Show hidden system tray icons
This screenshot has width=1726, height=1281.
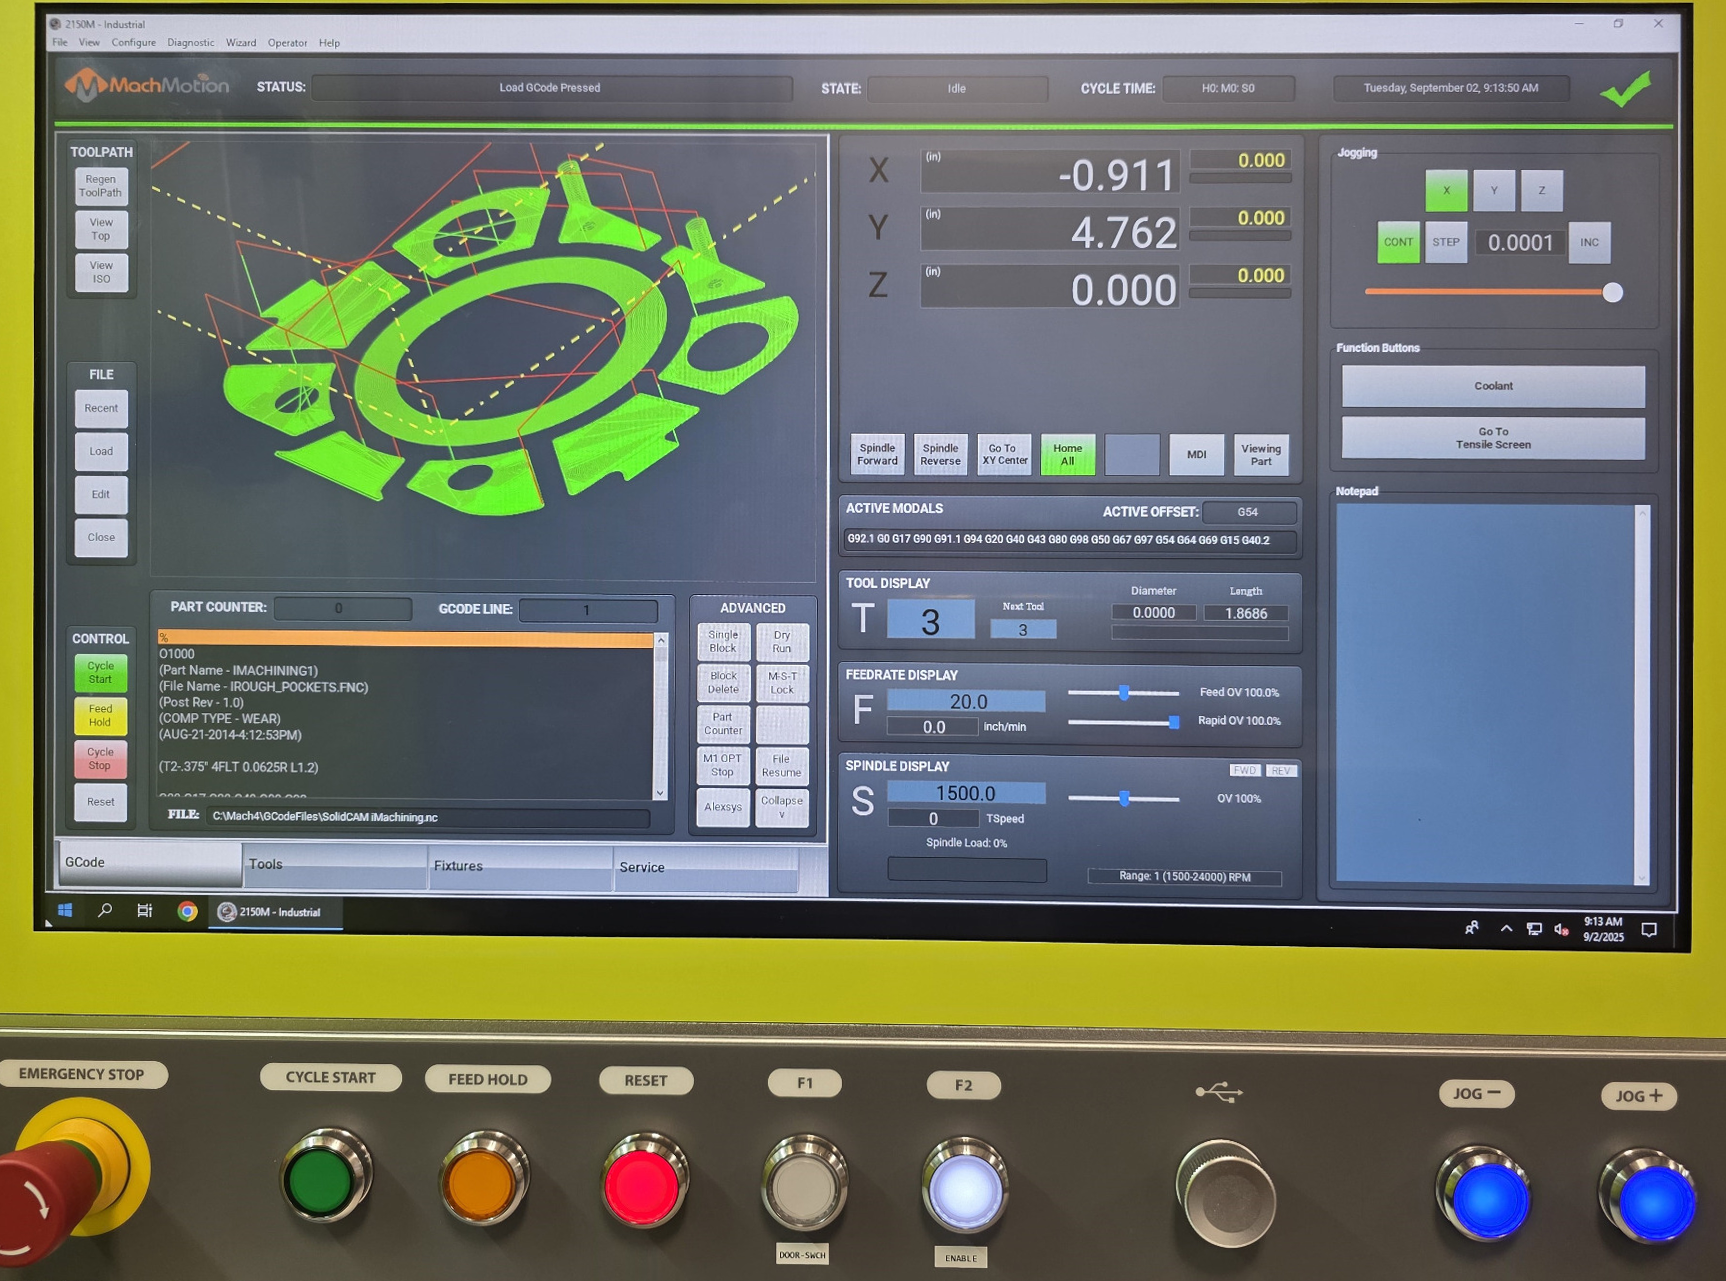(1506, 929)
